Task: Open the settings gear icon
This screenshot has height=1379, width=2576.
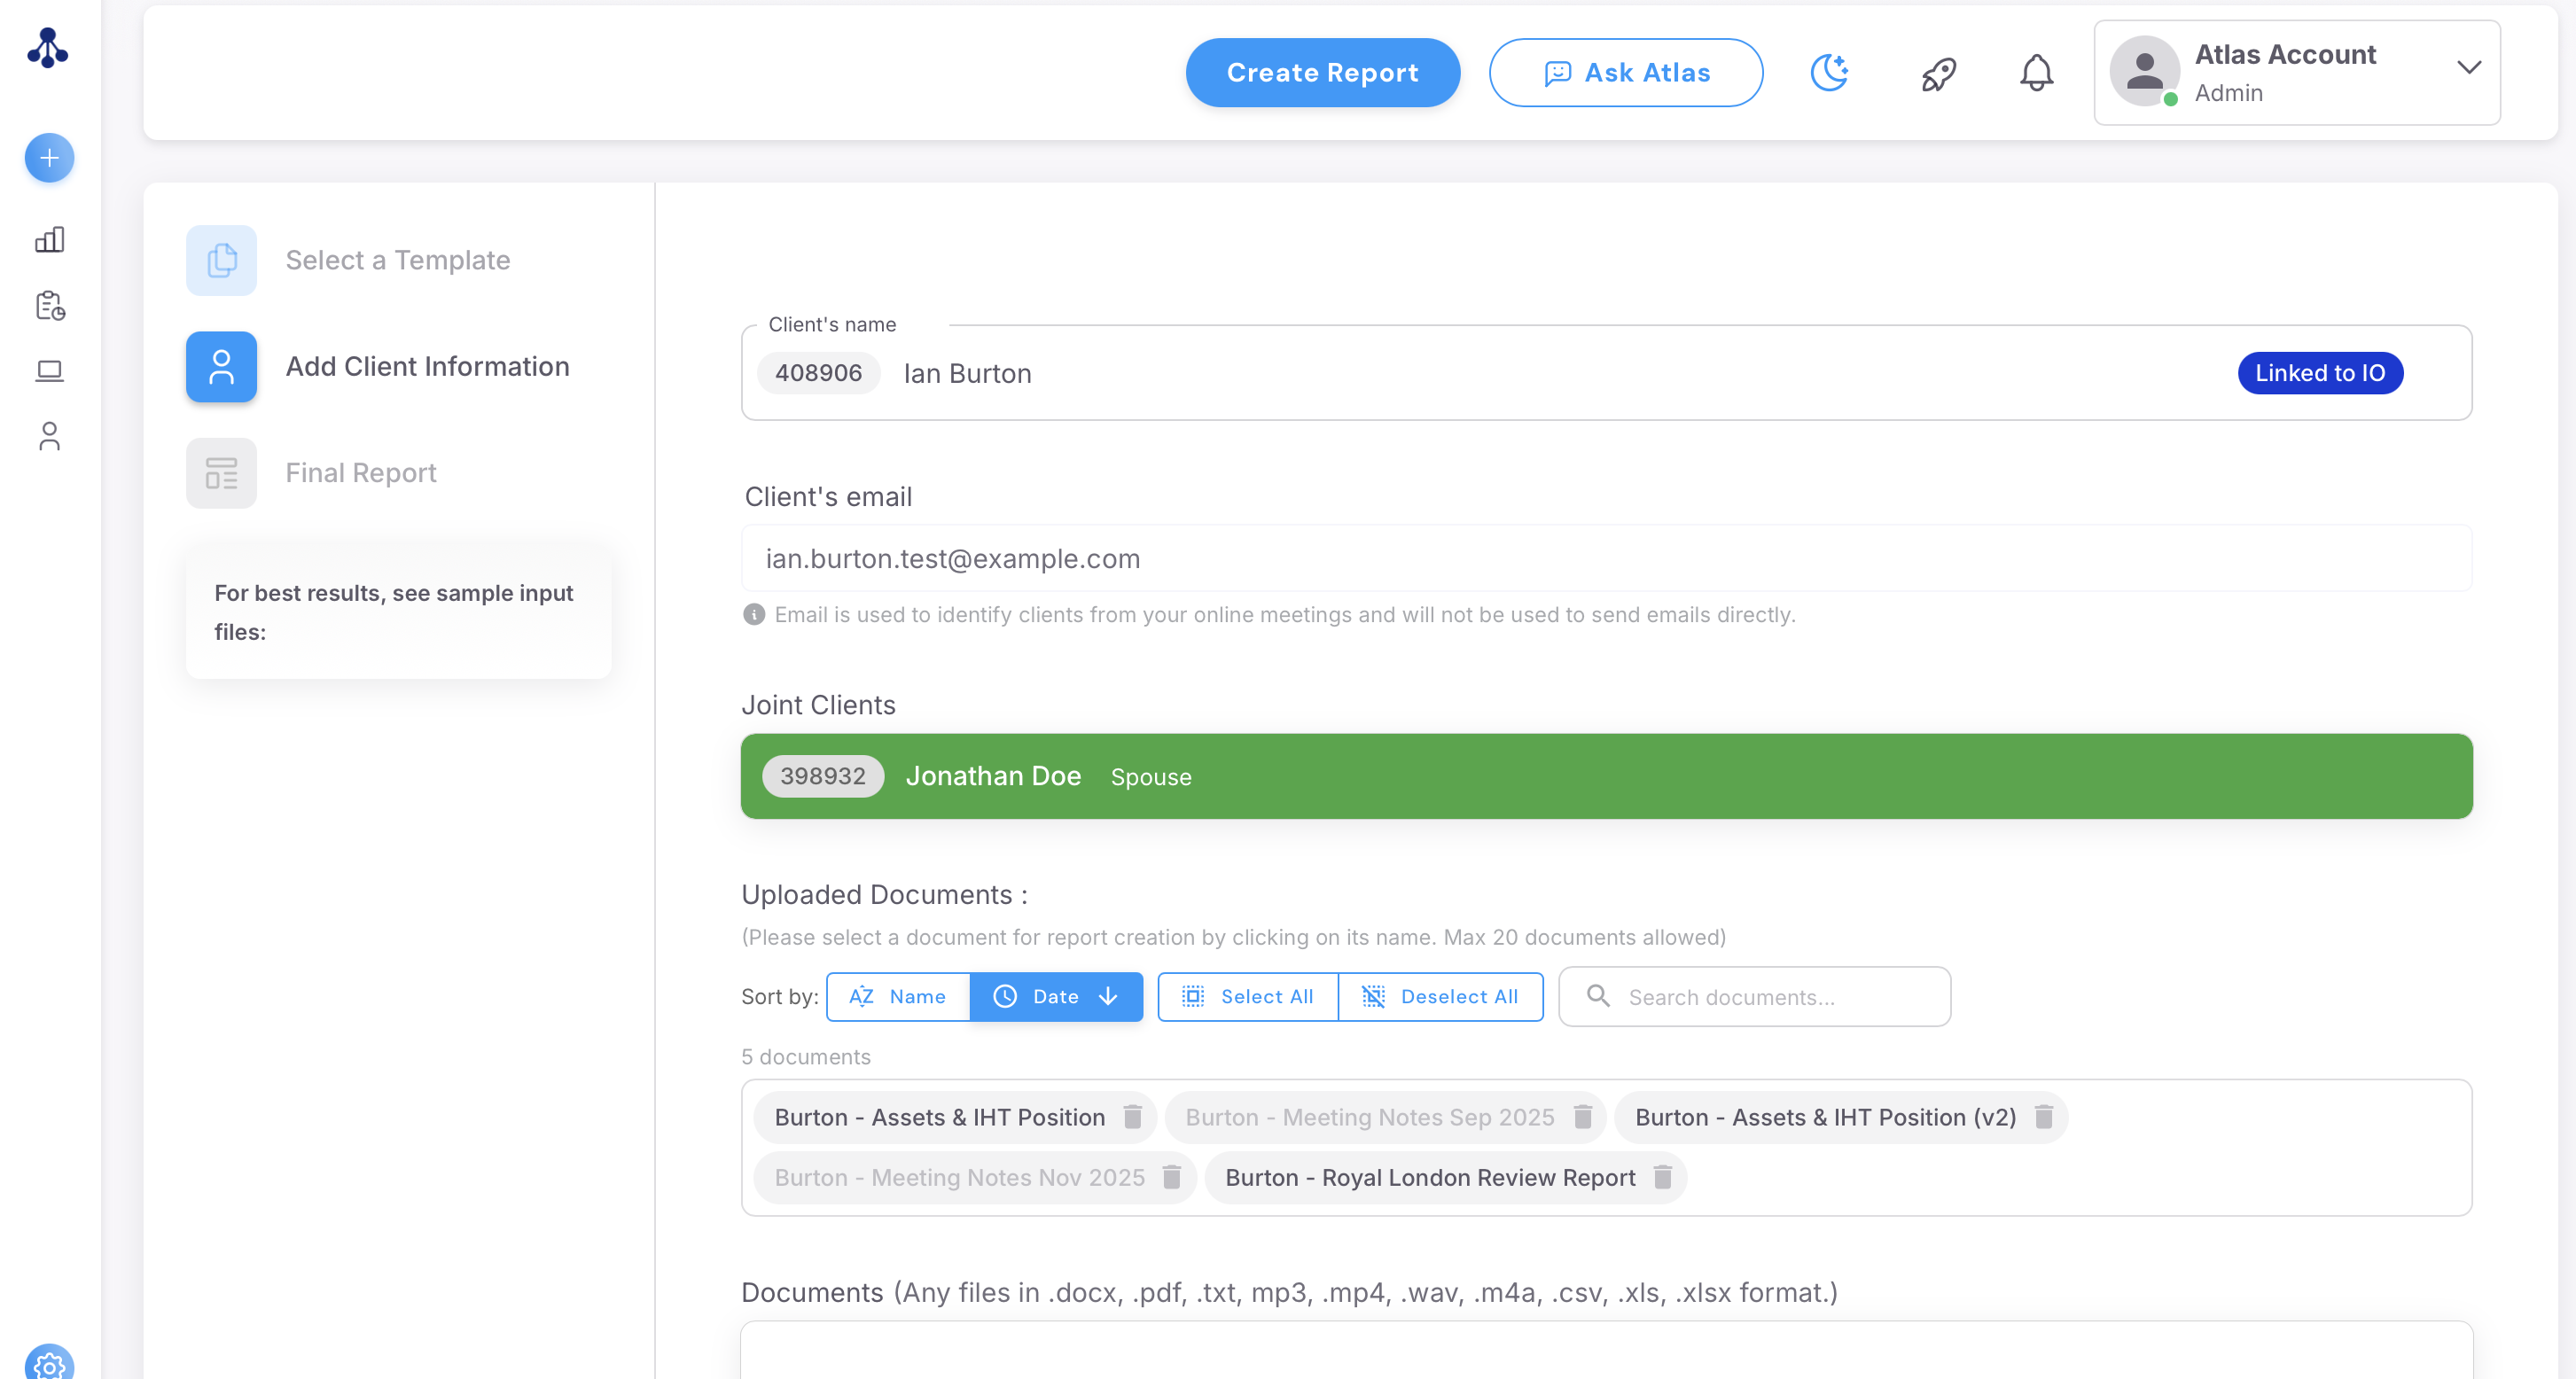Action: [49, 1365]
